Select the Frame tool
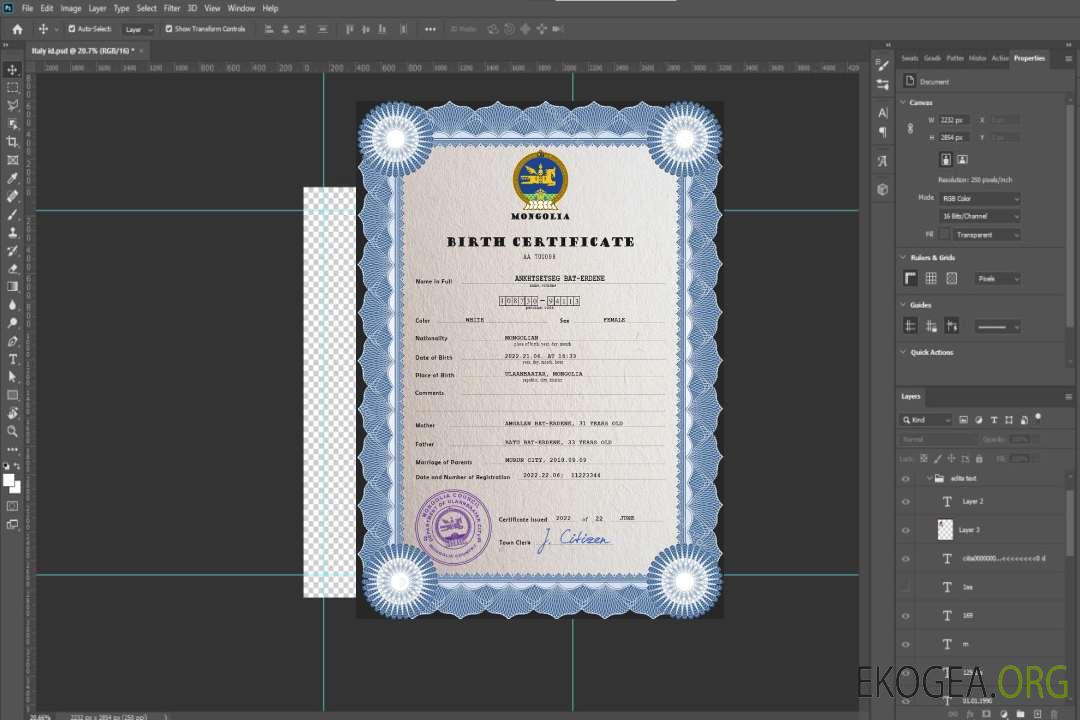This screenshot has height=720, width=1080. [12, 160]
